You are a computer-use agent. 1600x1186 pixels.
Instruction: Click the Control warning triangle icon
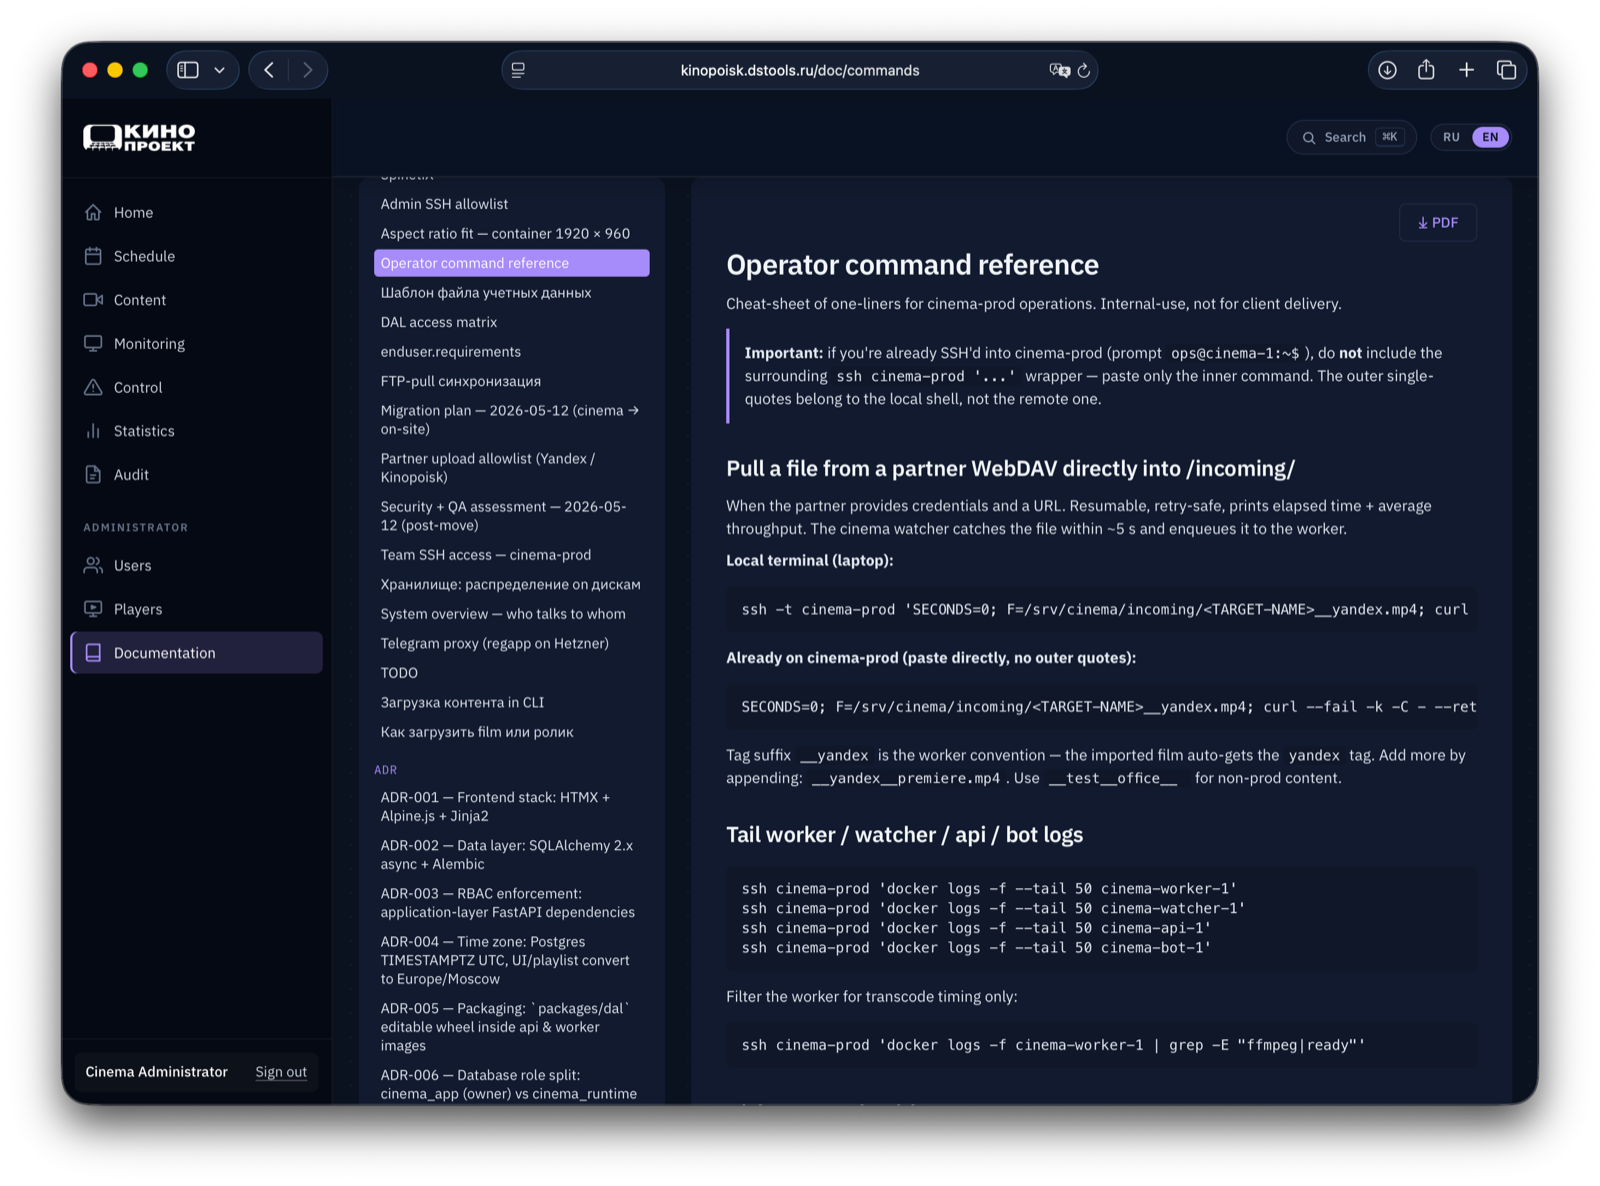(93, 387)
